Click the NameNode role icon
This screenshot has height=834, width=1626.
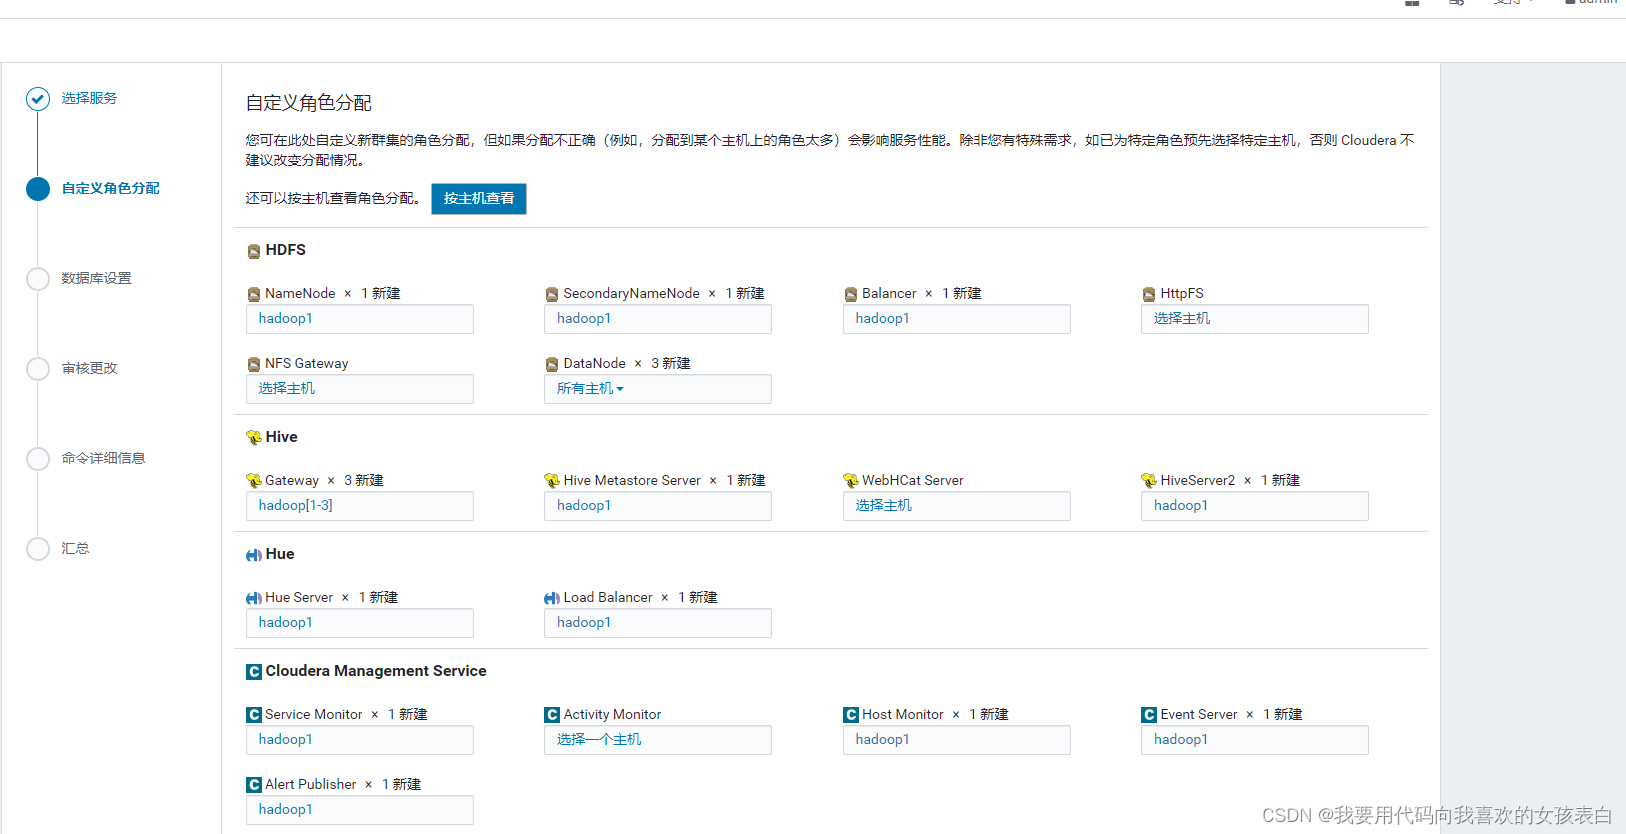coord(254,294)
